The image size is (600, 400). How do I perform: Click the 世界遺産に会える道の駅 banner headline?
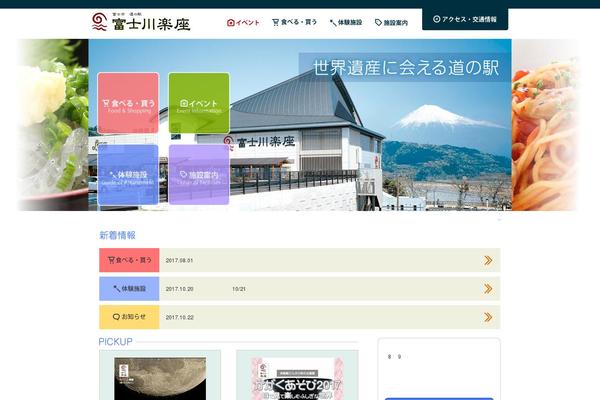tap(405, 68)
